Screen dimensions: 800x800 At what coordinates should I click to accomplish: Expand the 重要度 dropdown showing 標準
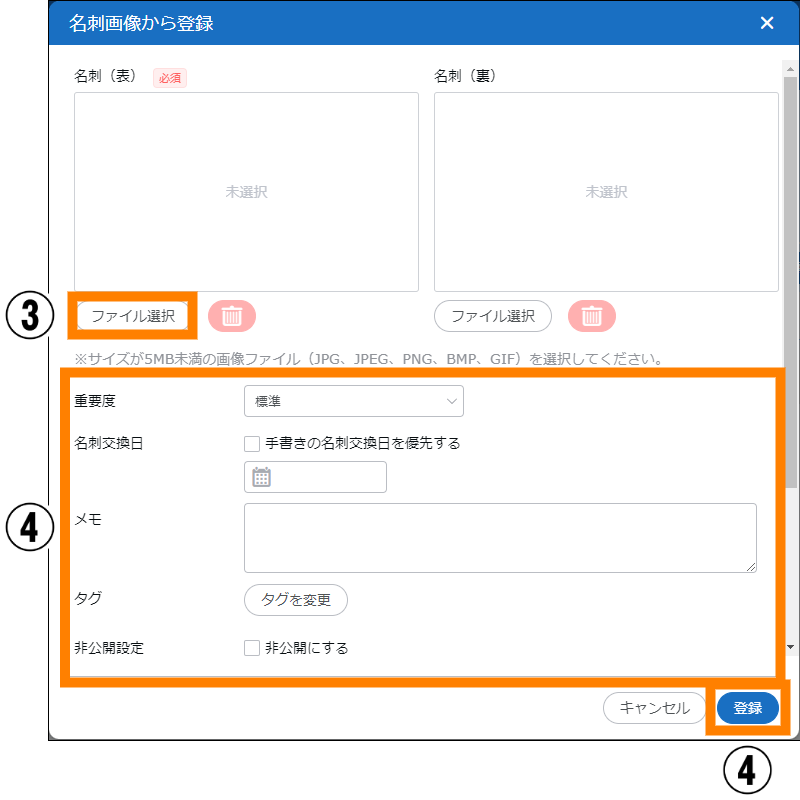click(x=353, y=401)
